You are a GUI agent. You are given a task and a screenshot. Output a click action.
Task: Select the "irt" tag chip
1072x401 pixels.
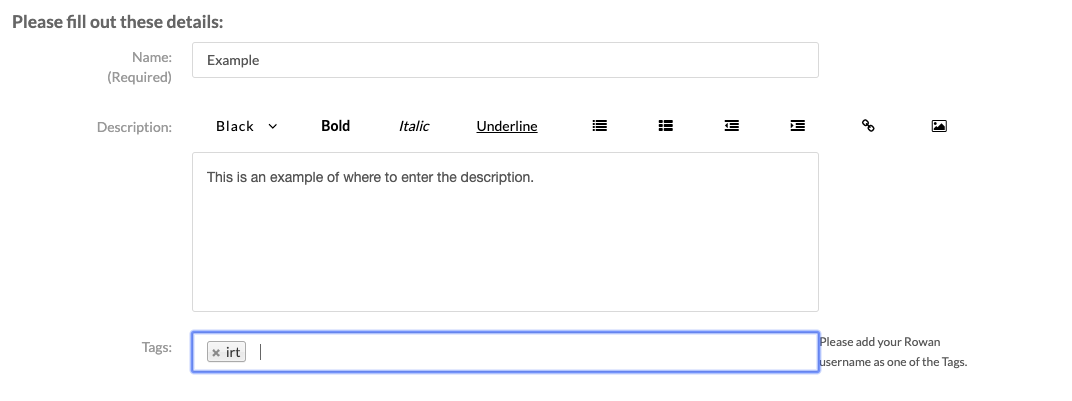(x=226, y=352)
